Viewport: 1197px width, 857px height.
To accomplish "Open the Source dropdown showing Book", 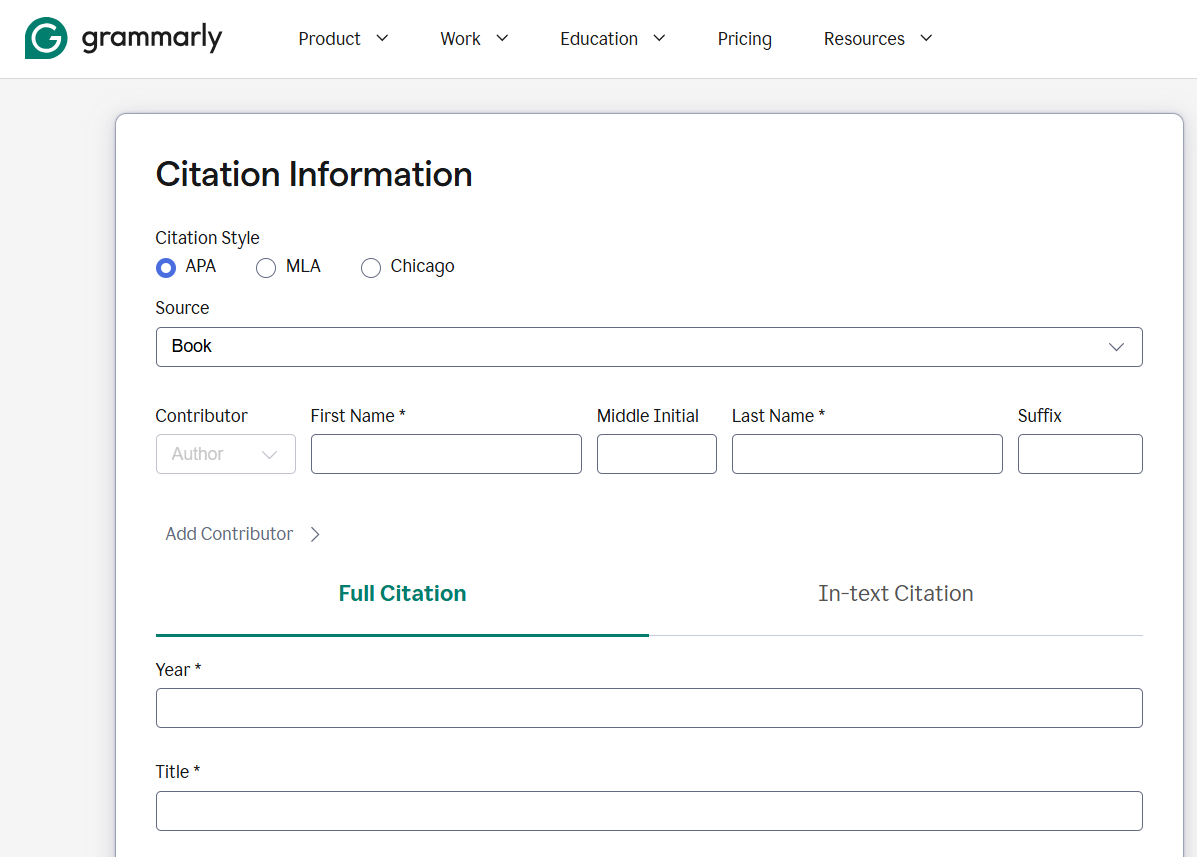I will 648,347.
